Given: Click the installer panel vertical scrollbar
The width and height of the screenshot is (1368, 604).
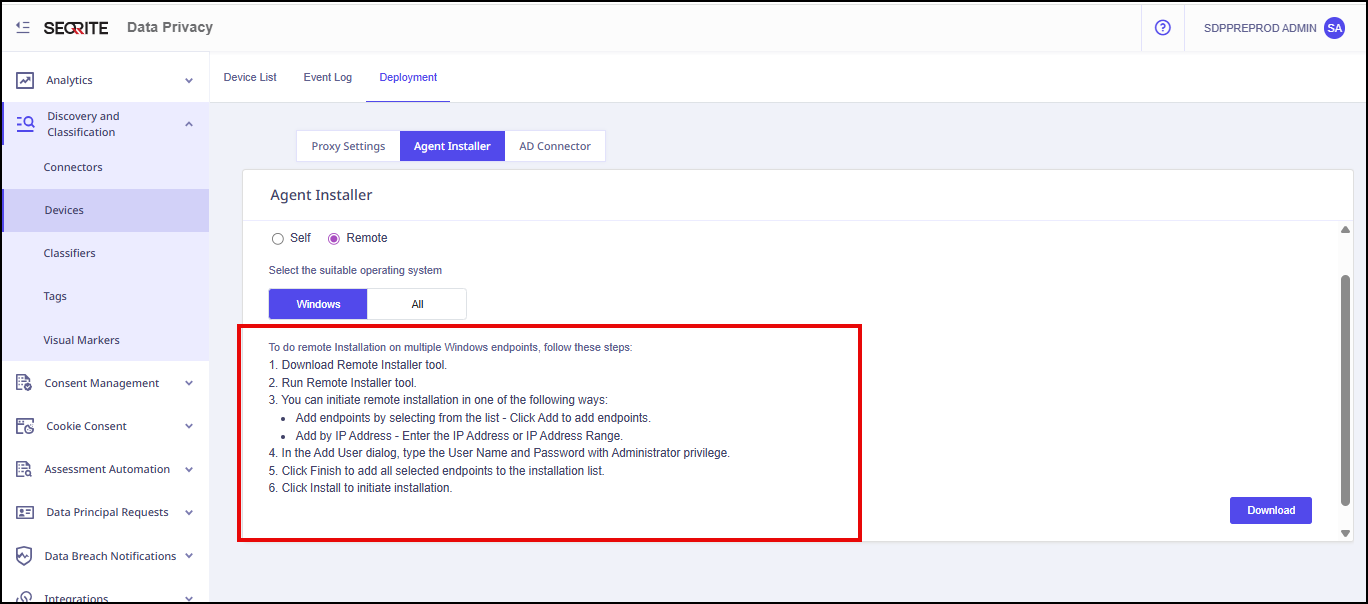Looking at the screenshot, I should pos(1345,390).
